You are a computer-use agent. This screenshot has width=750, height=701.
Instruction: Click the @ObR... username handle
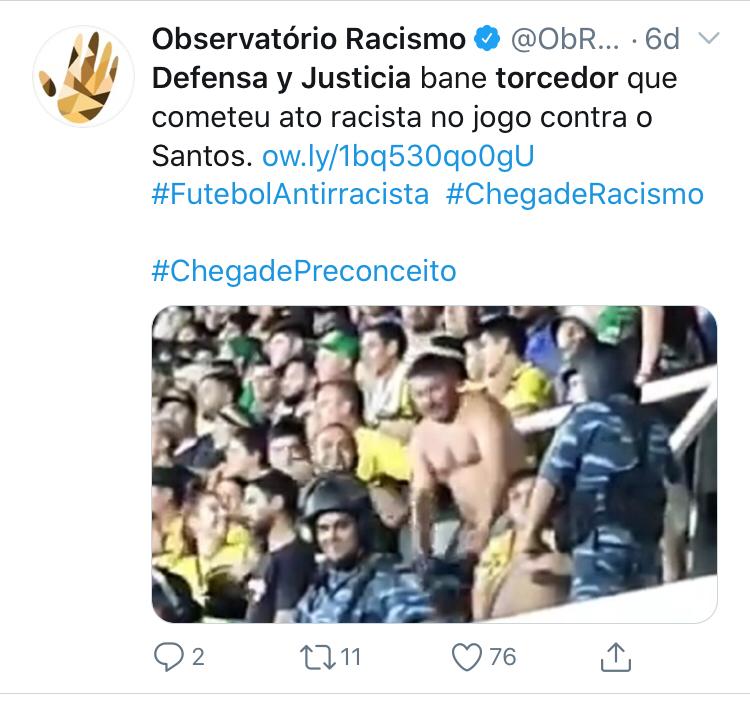(565, 39)
